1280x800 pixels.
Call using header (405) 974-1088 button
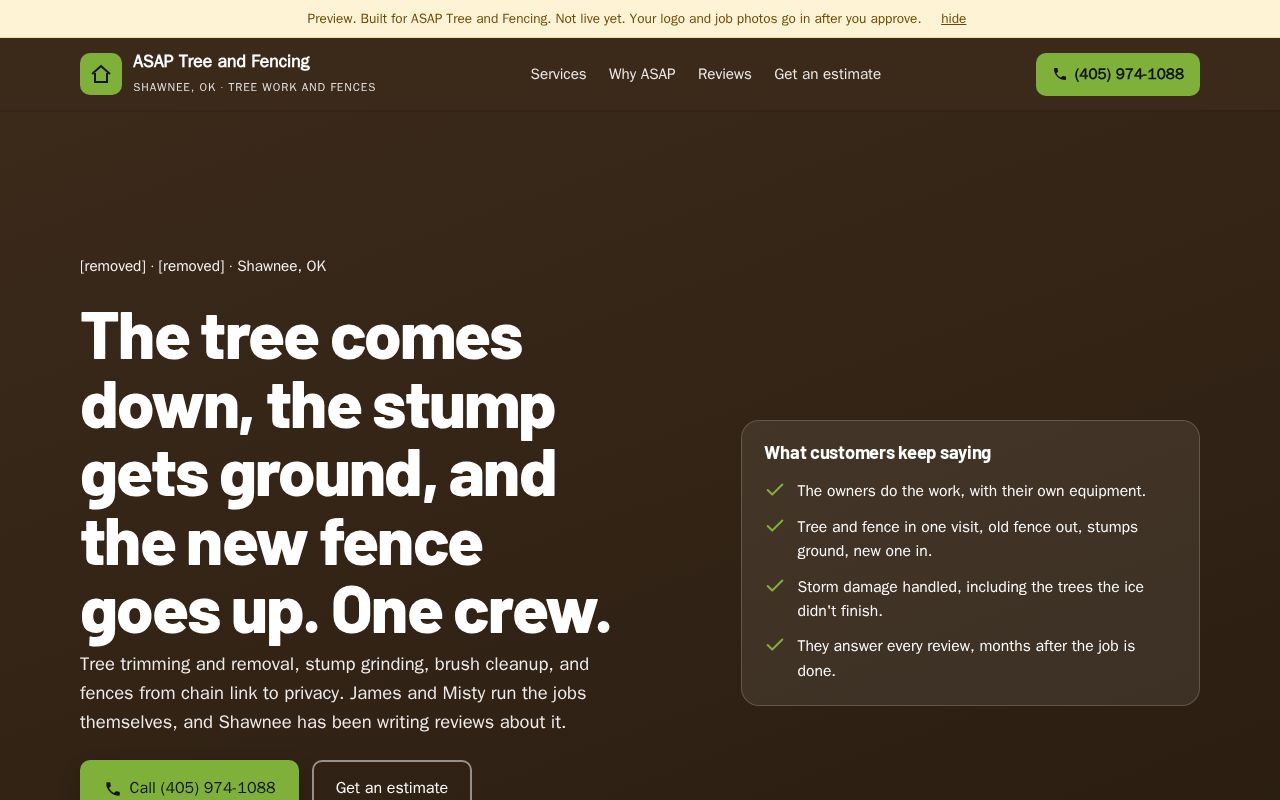point(1118,74)
